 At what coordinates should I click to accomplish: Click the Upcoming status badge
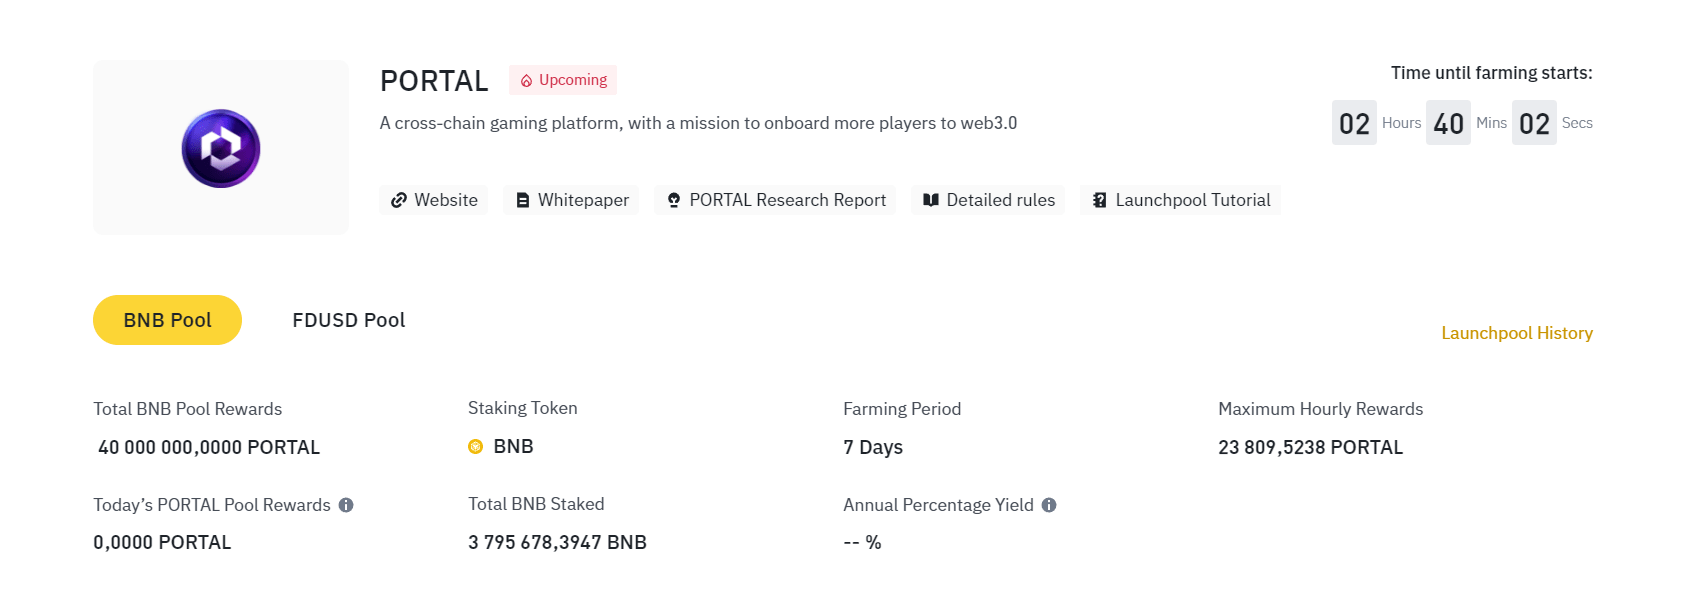pyautogui.click(x=563, y=80)
